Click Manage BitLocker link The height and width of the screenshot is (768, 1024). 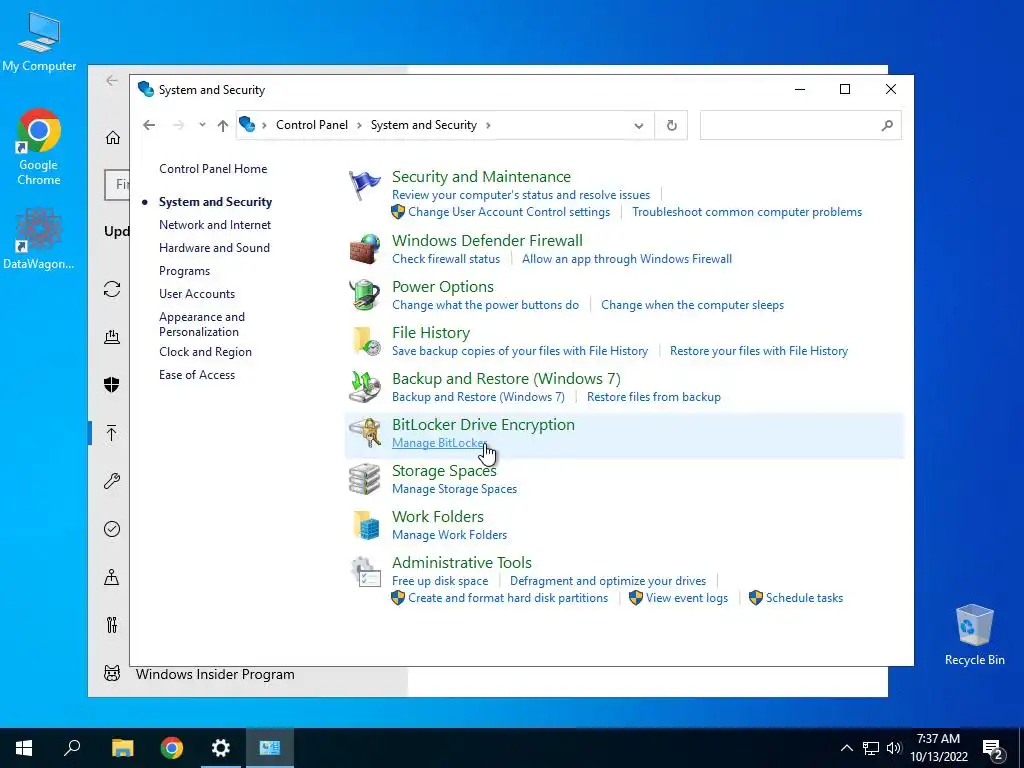click(x=439, y=443)
